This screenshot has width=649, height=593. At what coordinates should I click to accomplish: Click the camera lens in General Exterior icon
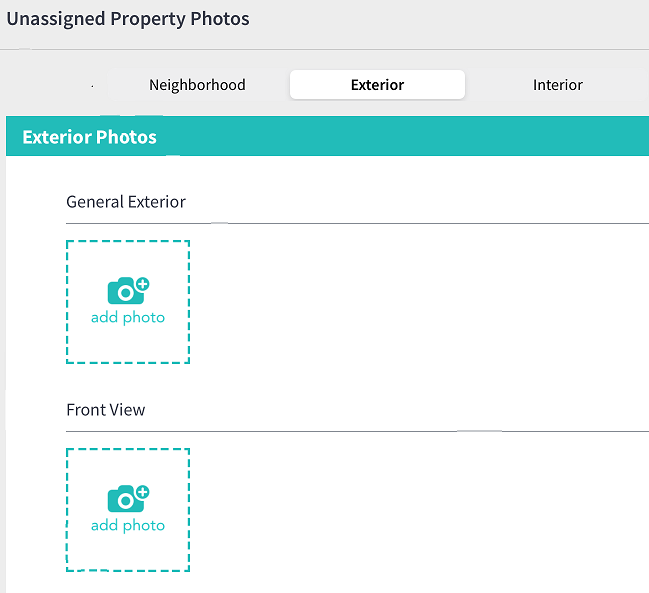125,293
